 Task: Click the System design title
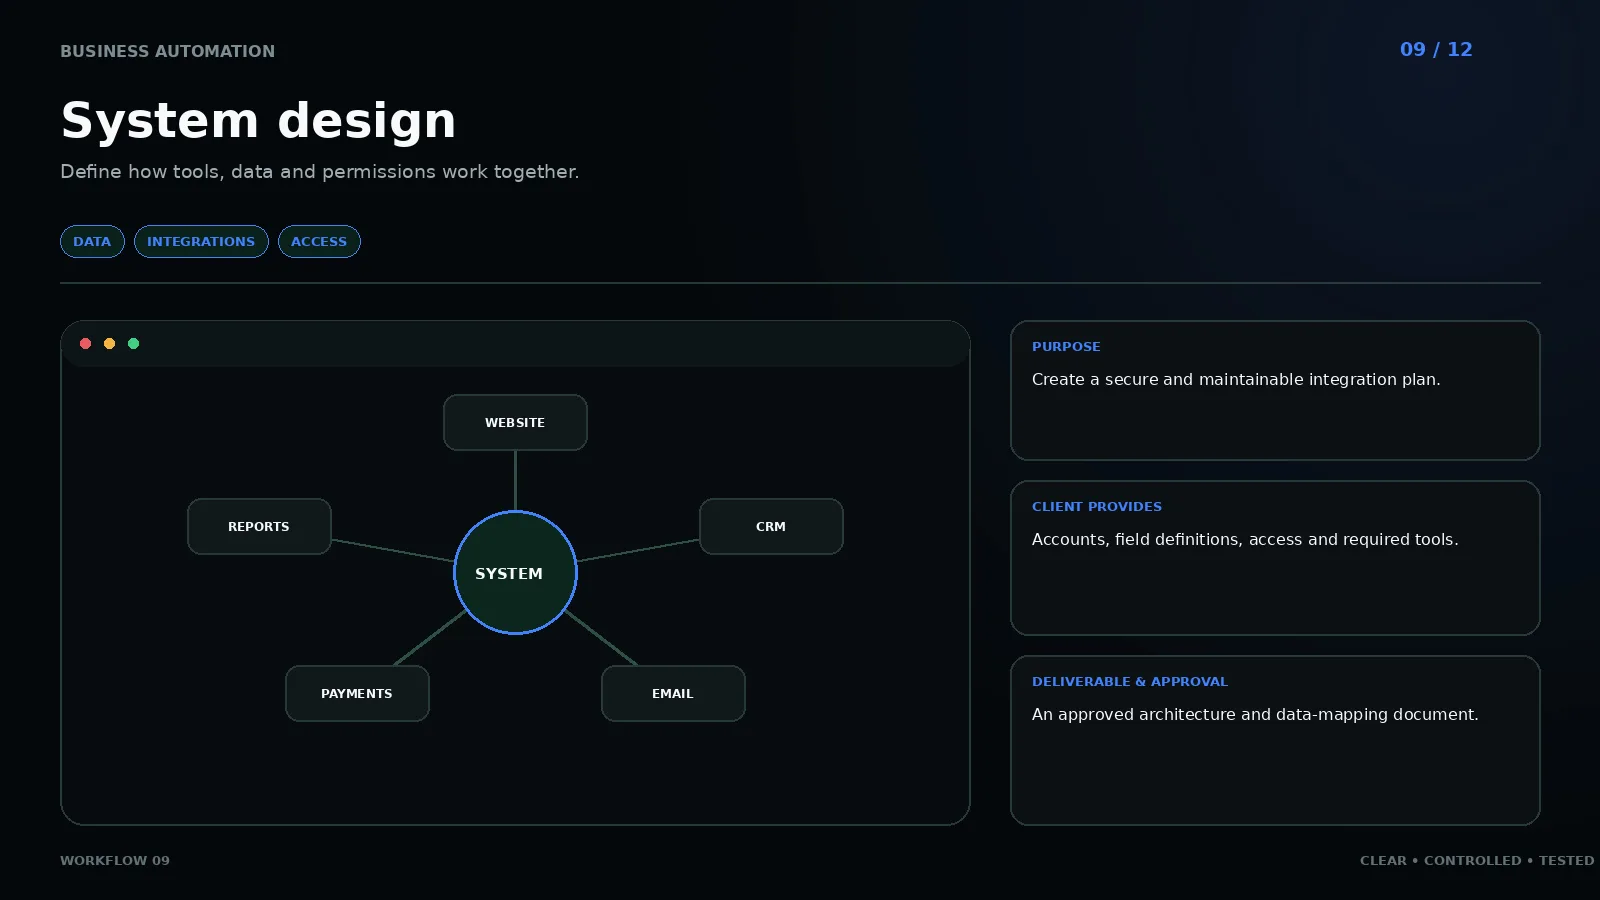pos(258,121)
